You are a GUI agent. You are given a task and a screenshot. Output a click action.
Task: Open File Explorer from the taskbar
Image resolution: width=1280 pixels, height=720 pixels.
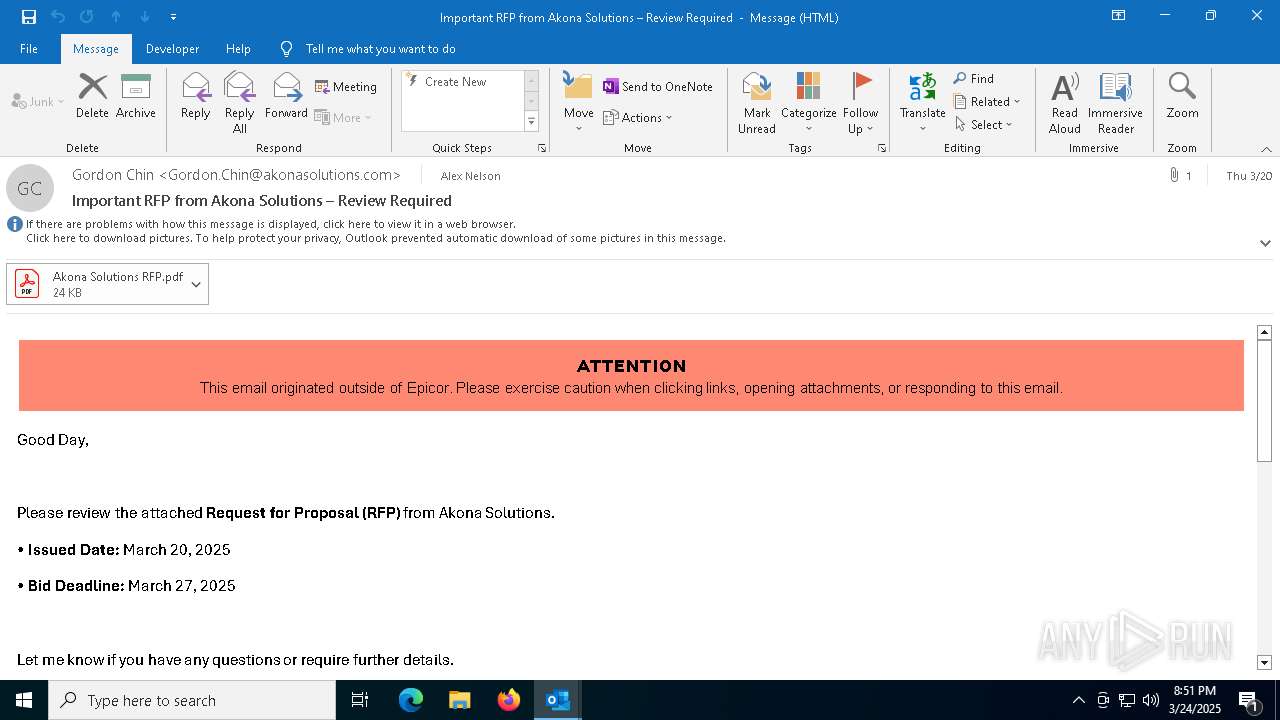pos(460,700)
